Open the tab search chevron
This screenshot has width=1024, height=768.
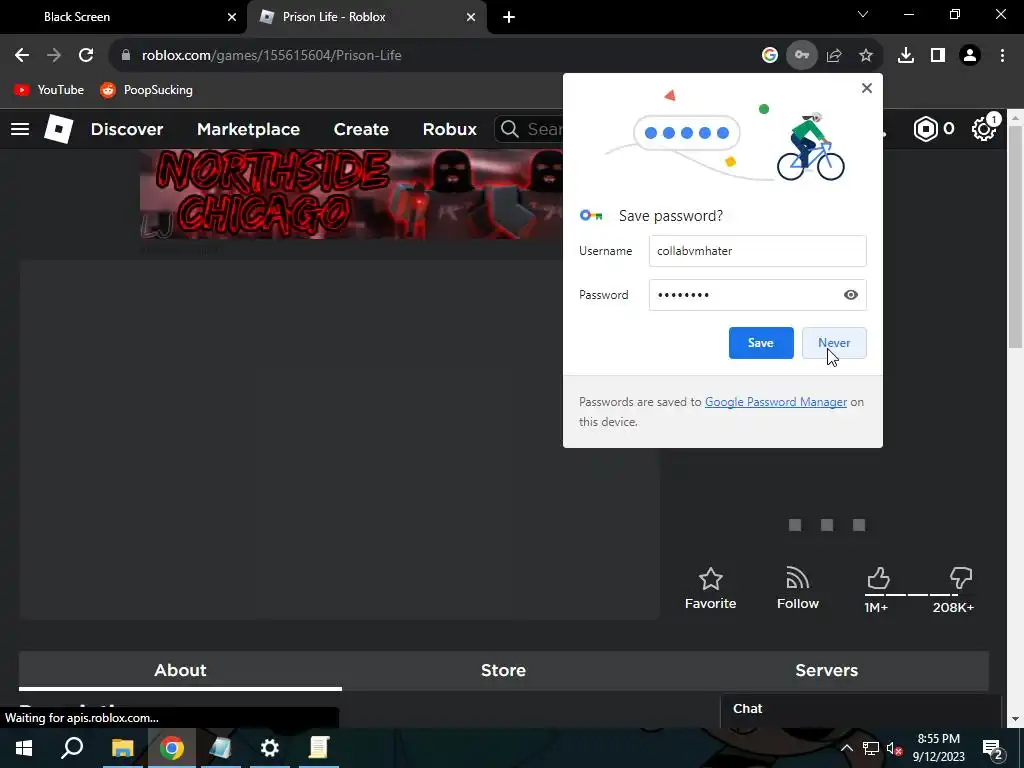(x=863, y=14)
